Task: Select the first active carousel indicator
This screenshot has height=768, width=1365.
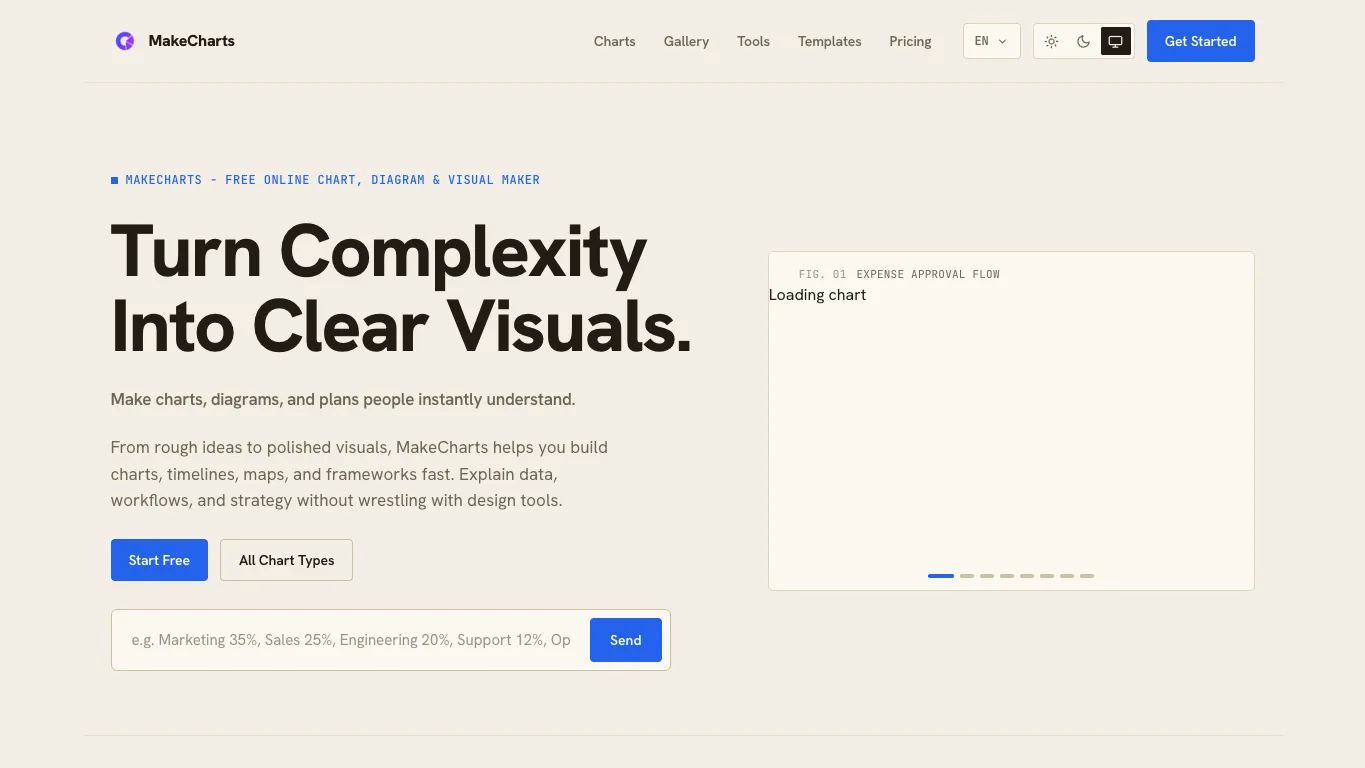Action: [x=940, y=576]
